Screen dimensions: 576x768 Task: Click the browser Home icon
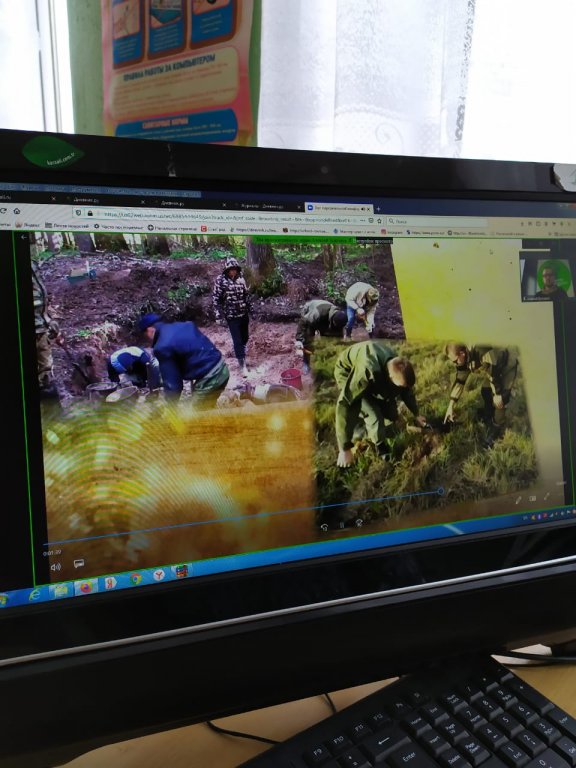(x=17, y=211)
